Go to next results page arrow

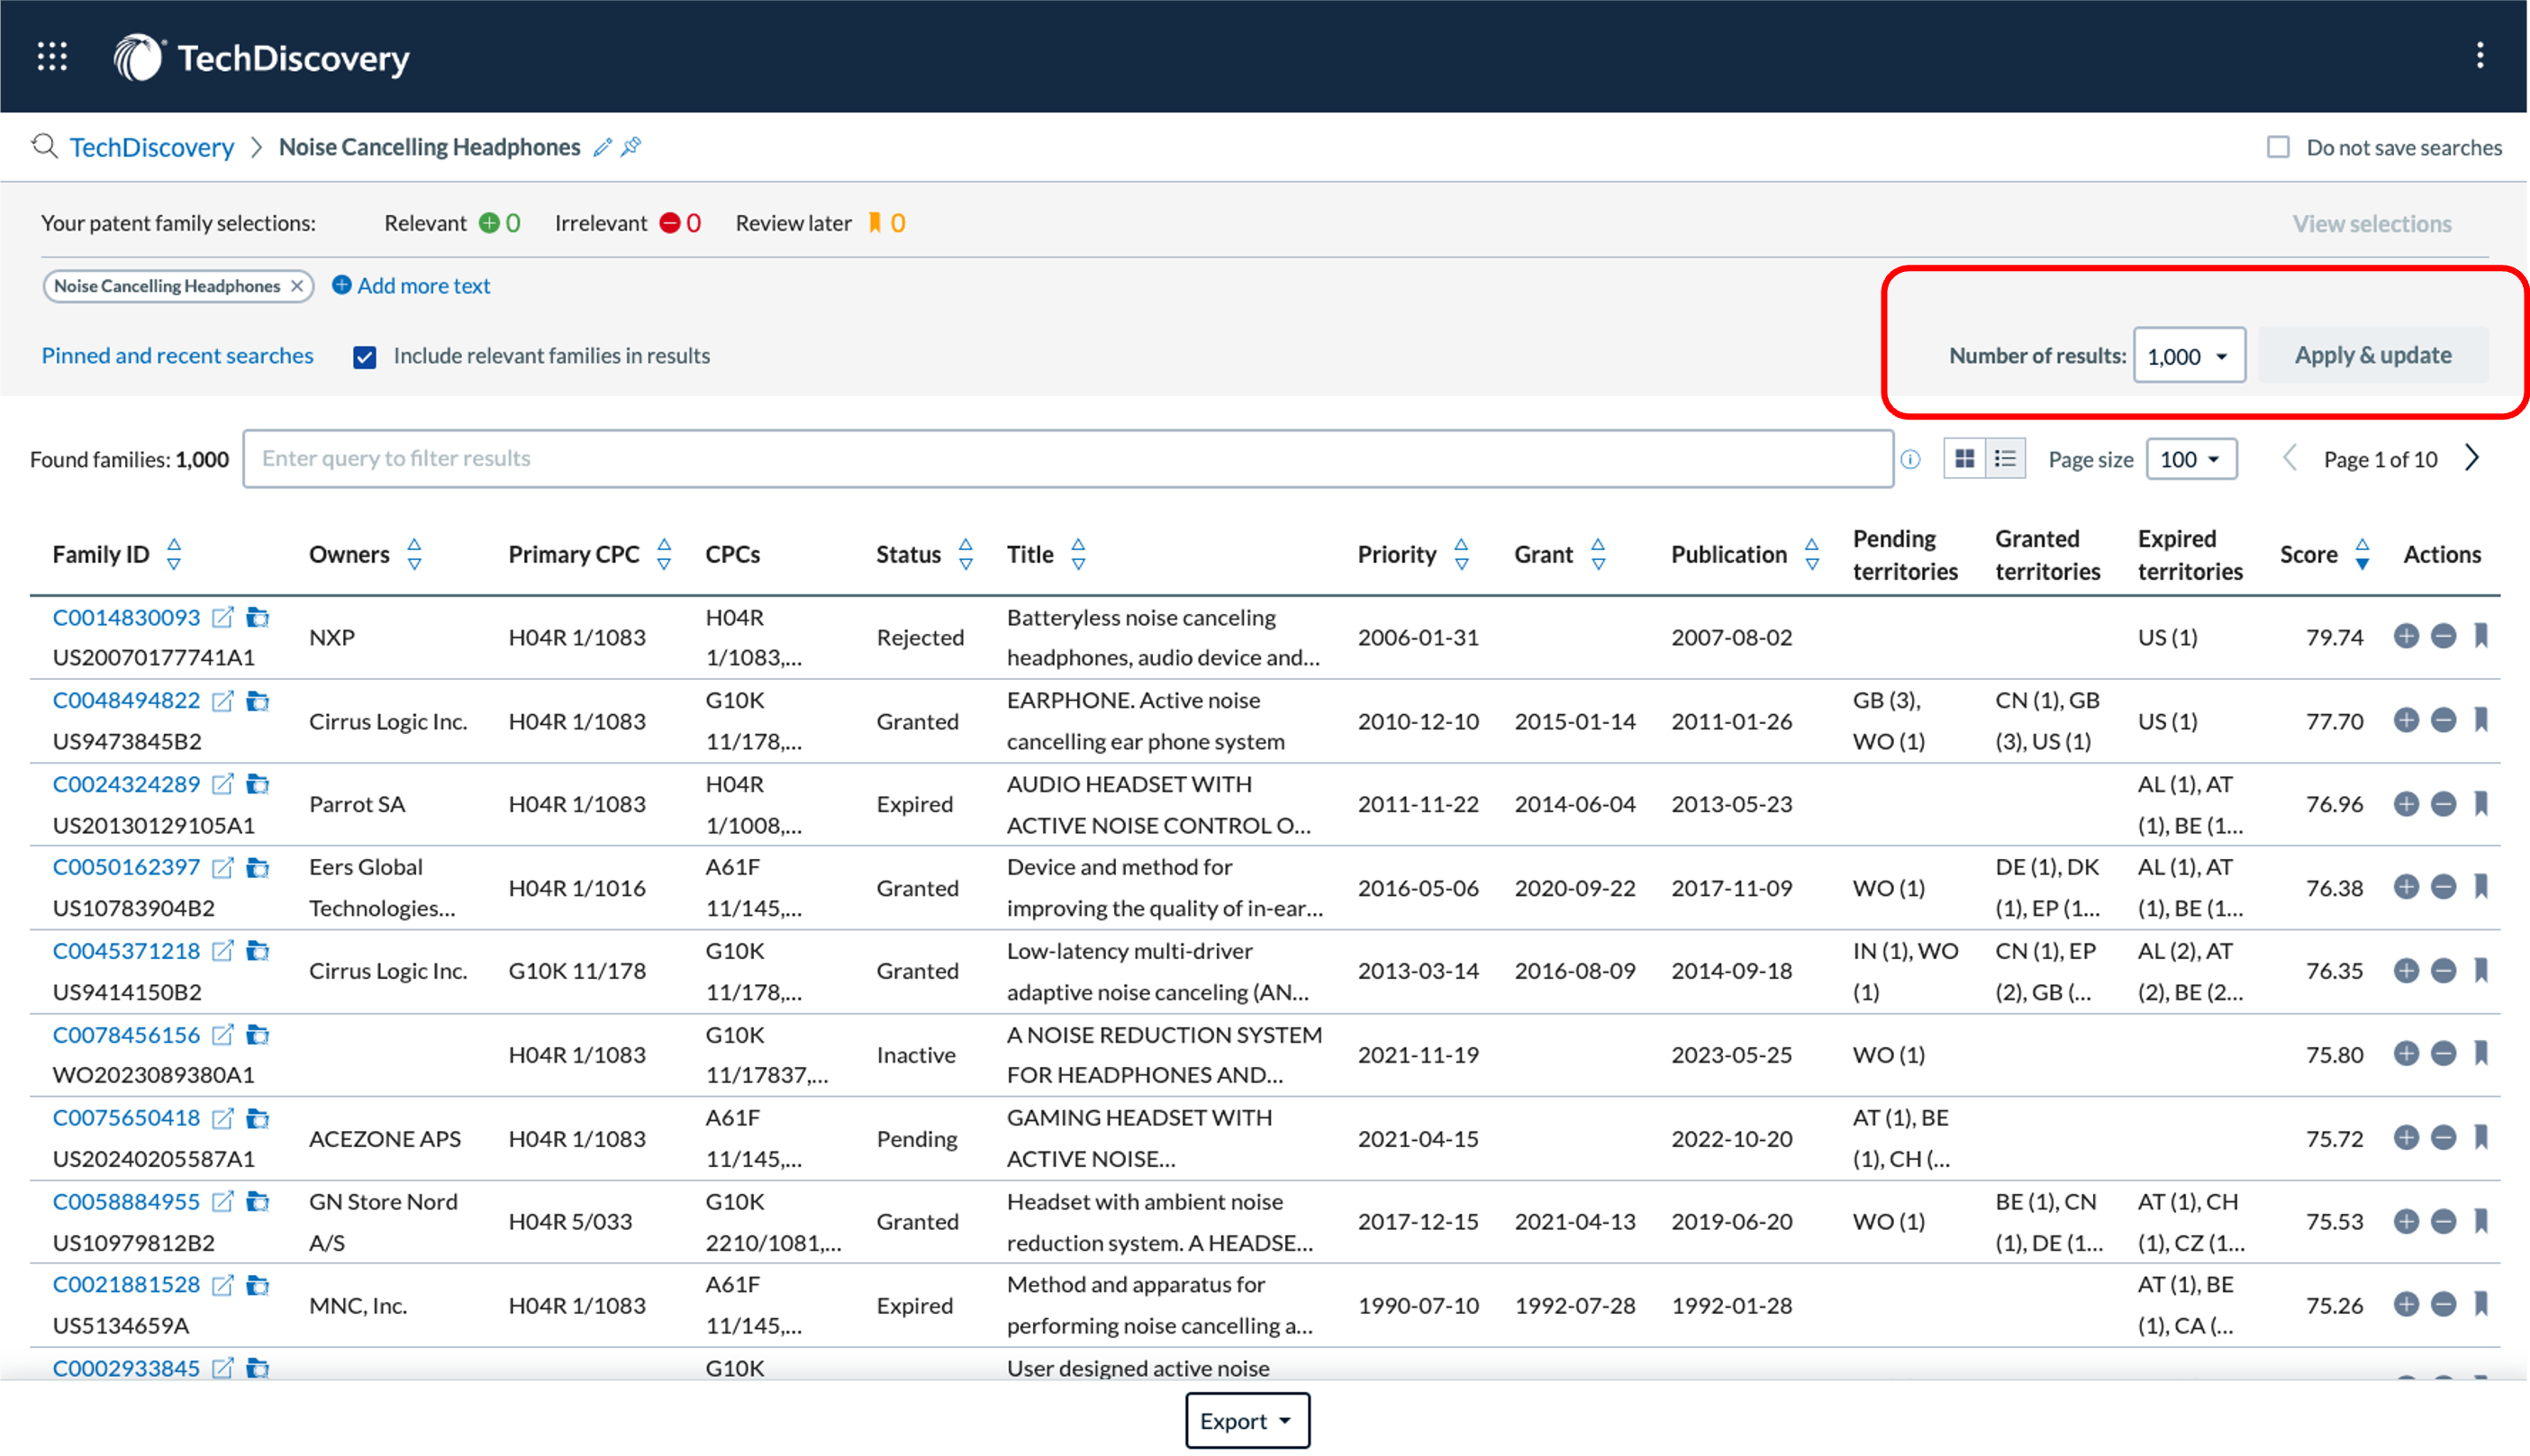click(x=2472, y=458)
